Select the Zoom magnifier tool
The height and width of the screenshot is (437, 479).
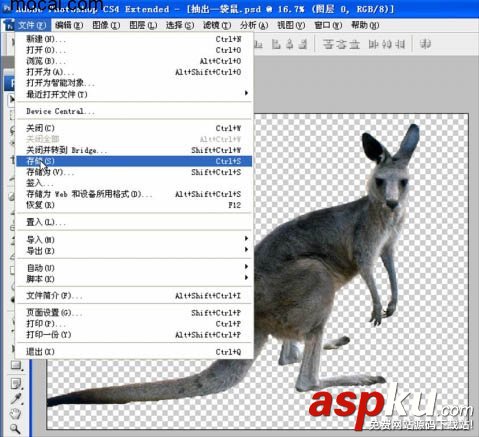[15, 428]
